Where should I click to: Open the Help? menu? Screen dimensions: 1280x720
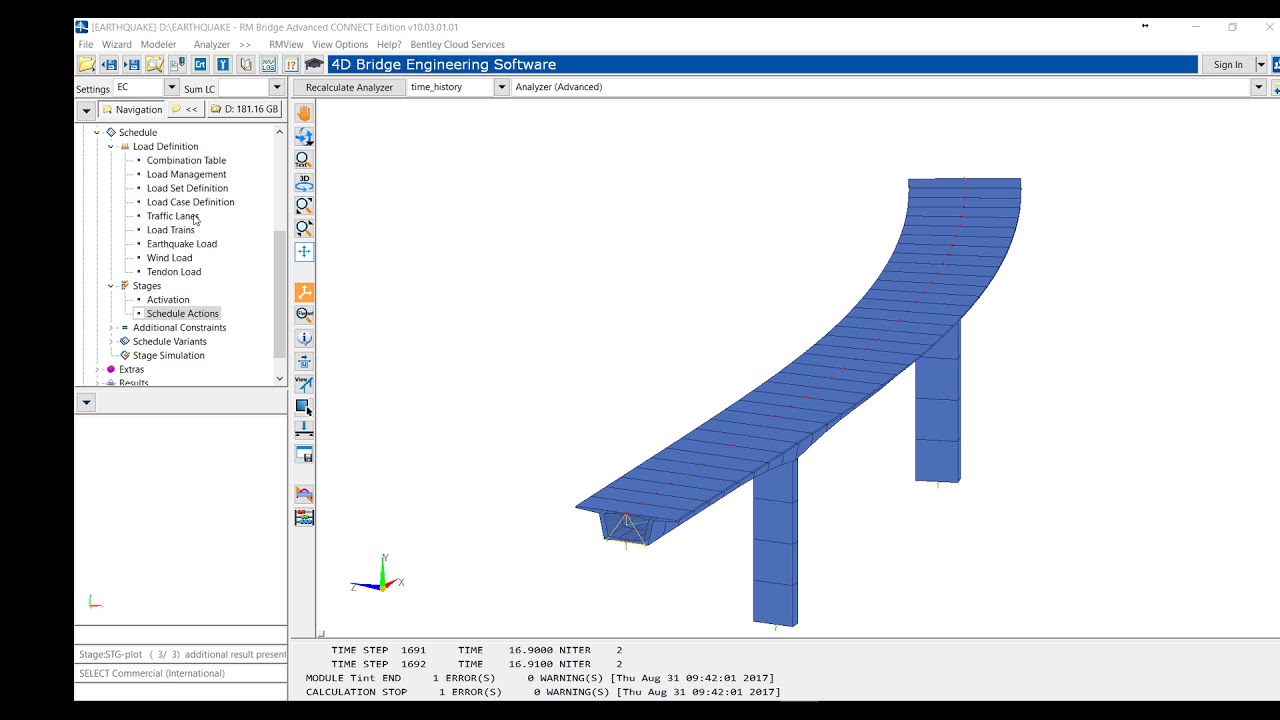(x=389, y=44)
